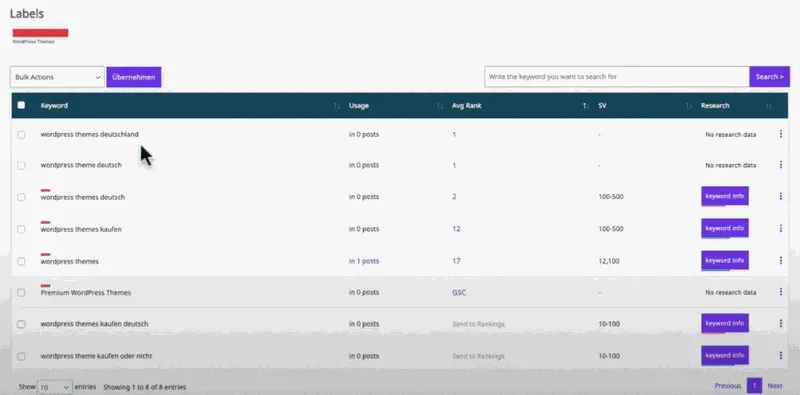Open three-dot menu for wordpress theme kaufen oder nicht
800x395 pixels.
click(781, 356)
